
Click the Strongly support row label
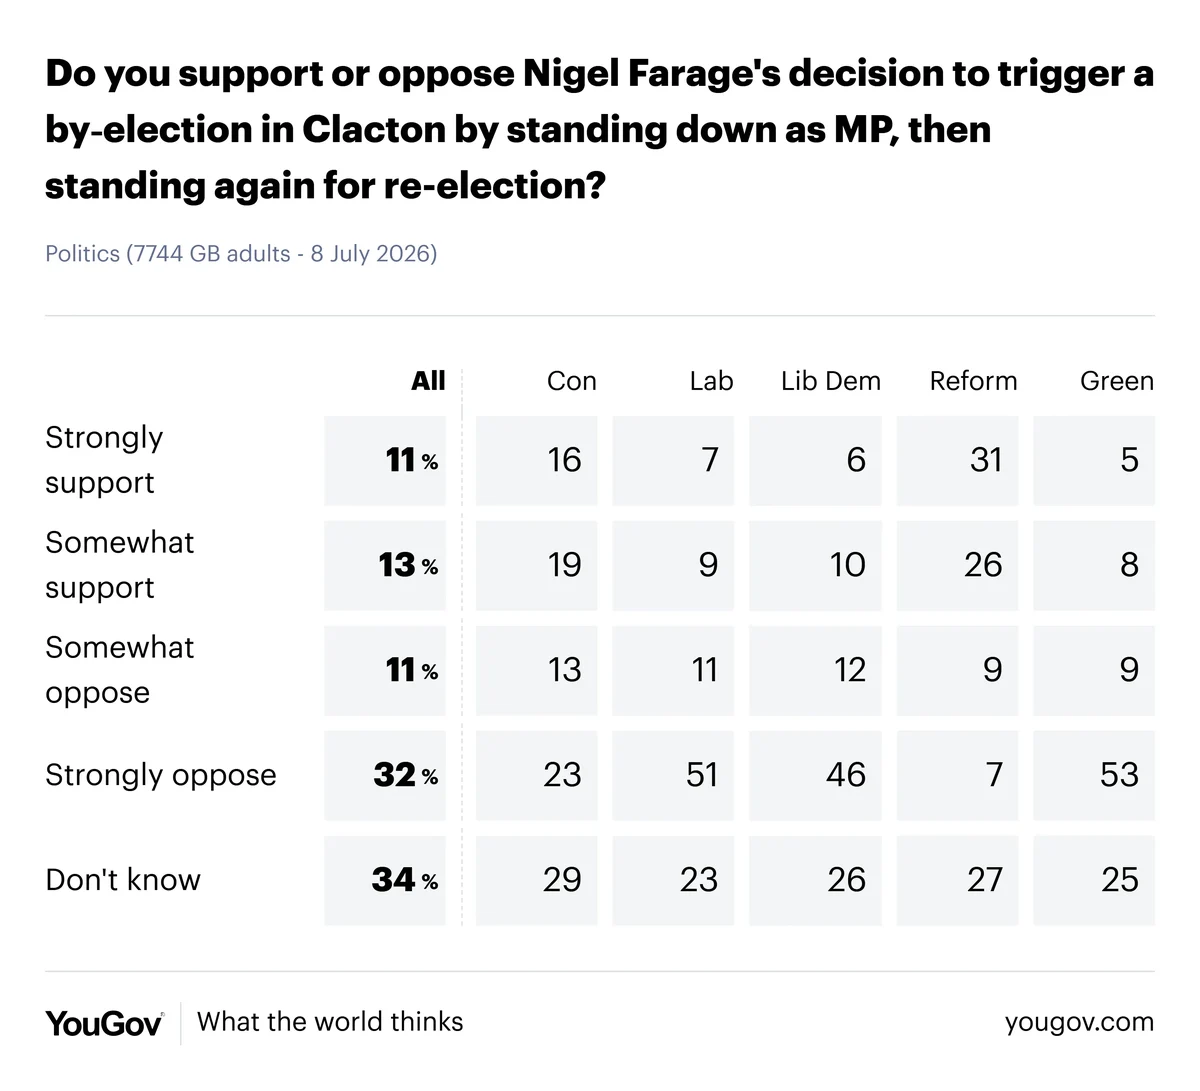tap(104, 460)
